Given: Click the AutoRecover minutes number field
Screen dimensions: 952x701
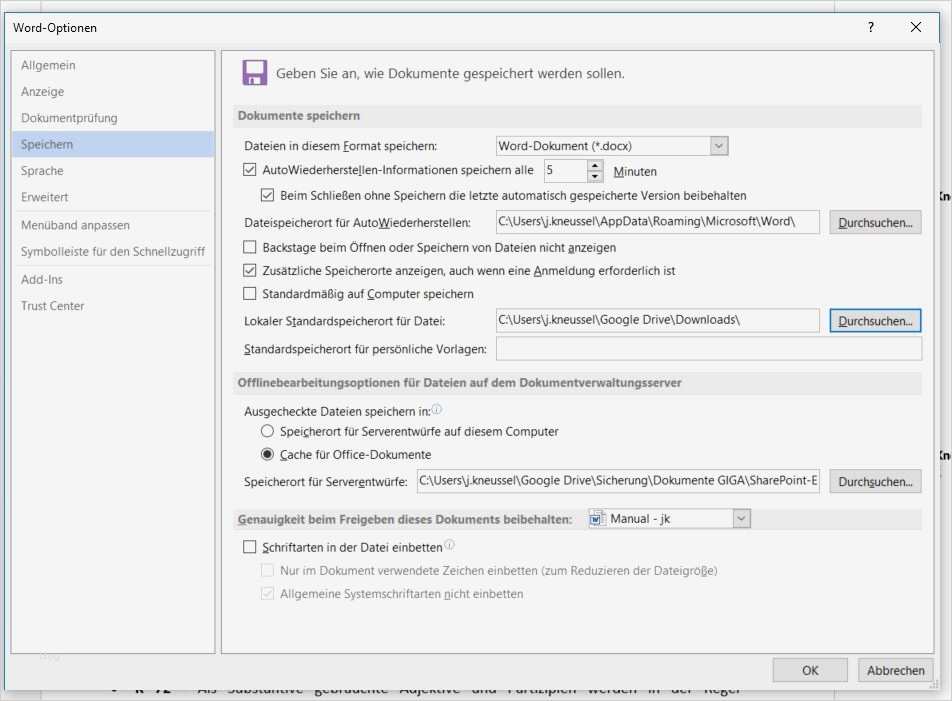Looking at the screenshot, I should click(x=565, y=171).
